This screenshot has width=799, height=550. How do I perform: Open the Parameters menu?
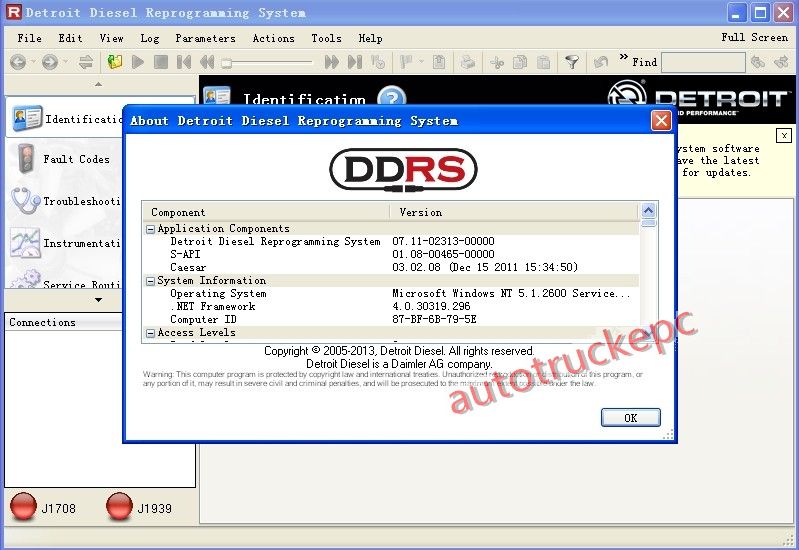pyautogui.click(x=205, y=38)
